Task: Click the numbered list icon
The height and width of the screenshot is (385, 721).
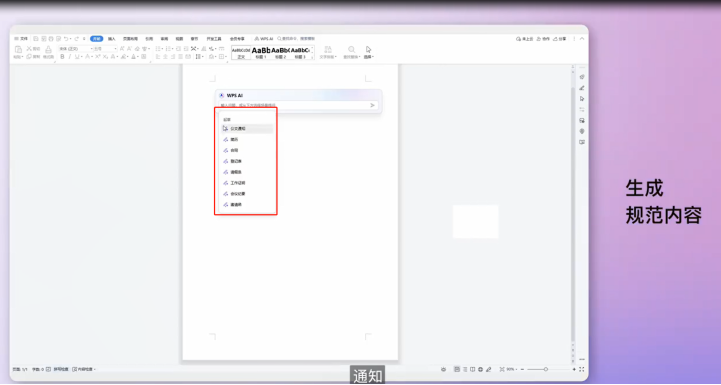Action: (168, 49)
